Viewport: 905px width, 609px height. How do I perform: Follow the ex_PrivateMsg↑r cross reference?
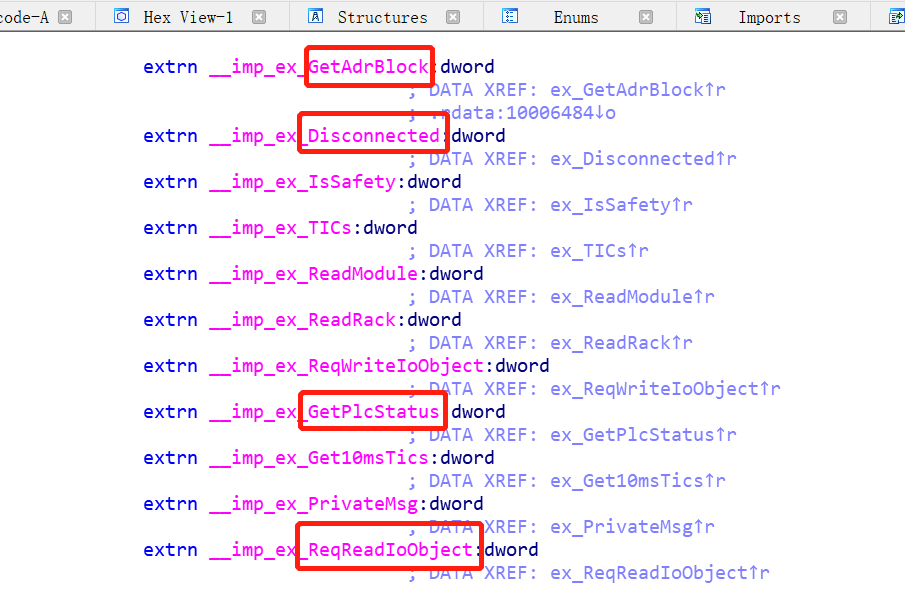click(632, 527)
